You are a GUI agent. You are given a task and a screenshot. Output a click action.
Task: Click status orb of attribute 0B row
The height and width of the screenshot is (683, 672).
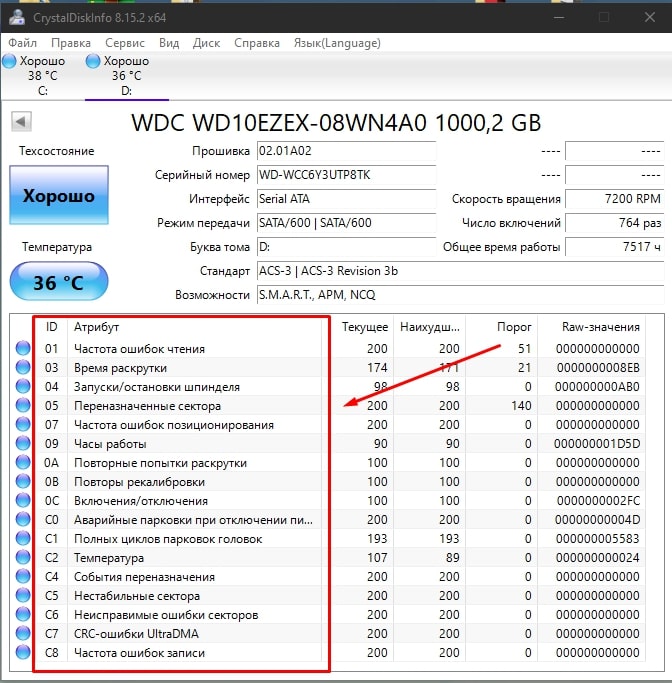pos(23,481)
